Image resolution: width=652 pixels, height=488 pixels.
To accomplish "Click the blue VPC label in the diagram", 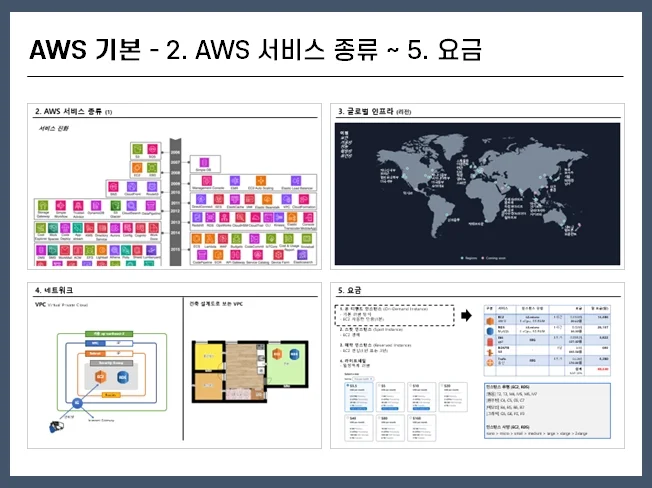I will coord(95,343).
